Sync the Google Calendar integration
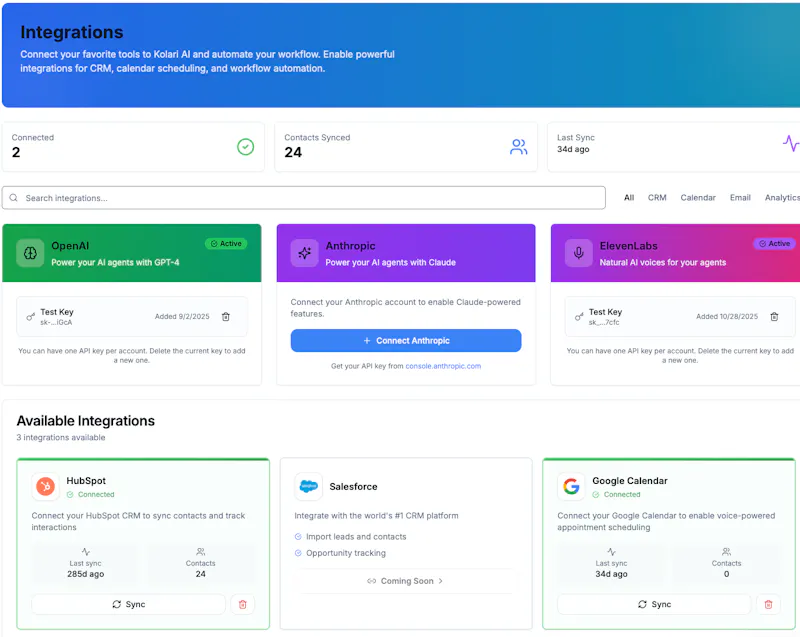800x637 pixels. click(x=654, y=604)
